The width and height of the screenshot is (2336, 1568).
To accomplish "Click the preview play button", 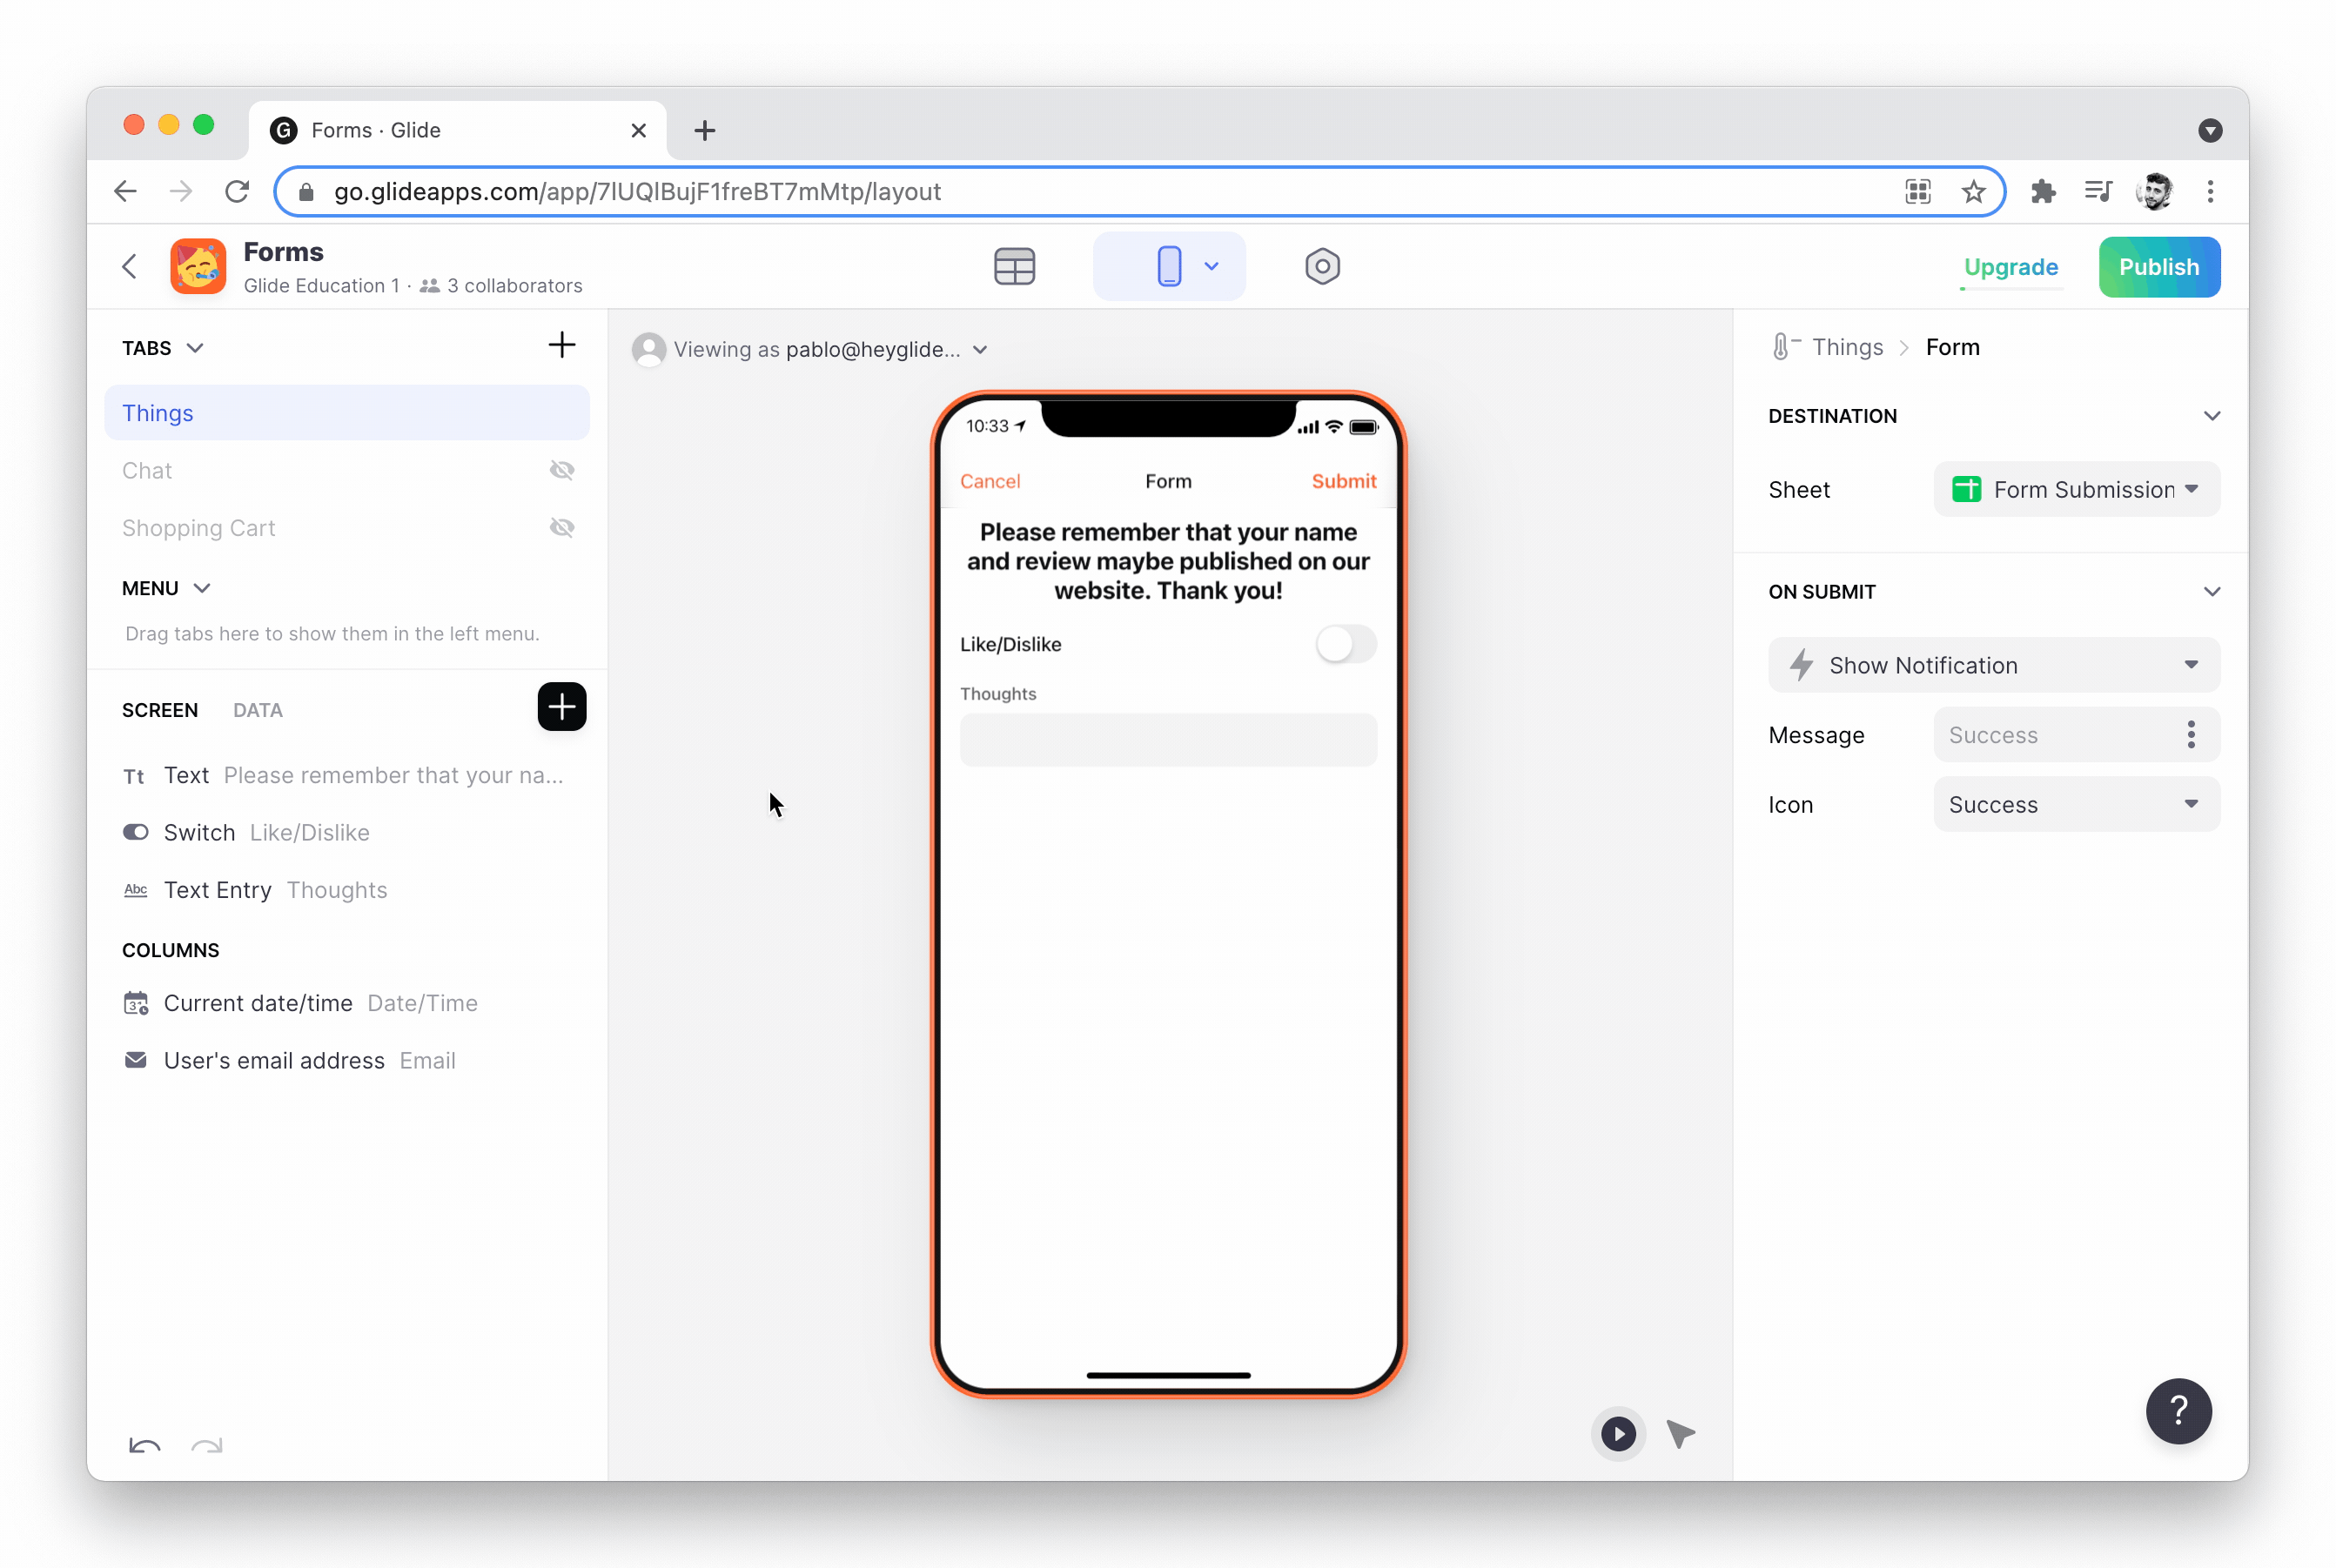I will [1617, 1434].
